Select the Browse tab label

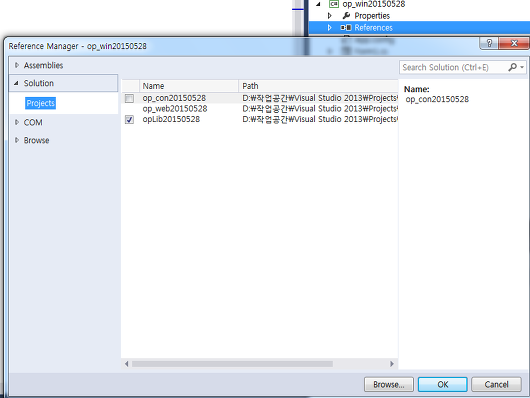[x=37, y=140]
